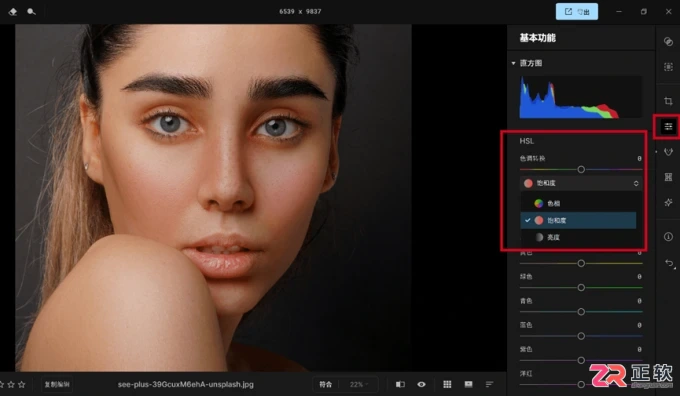
Task: Collapse the 直方图 histogram section
Action: pos(513,63)
